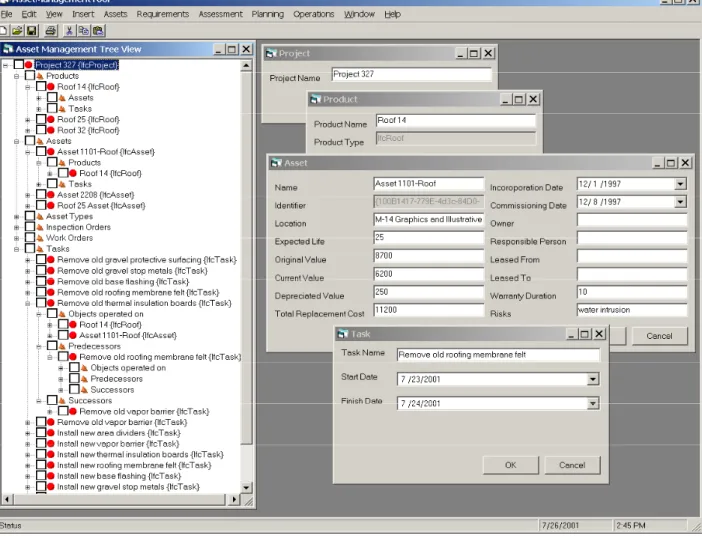
Task: Click the Project Name field showing Project 327
Action: [411, 74]
